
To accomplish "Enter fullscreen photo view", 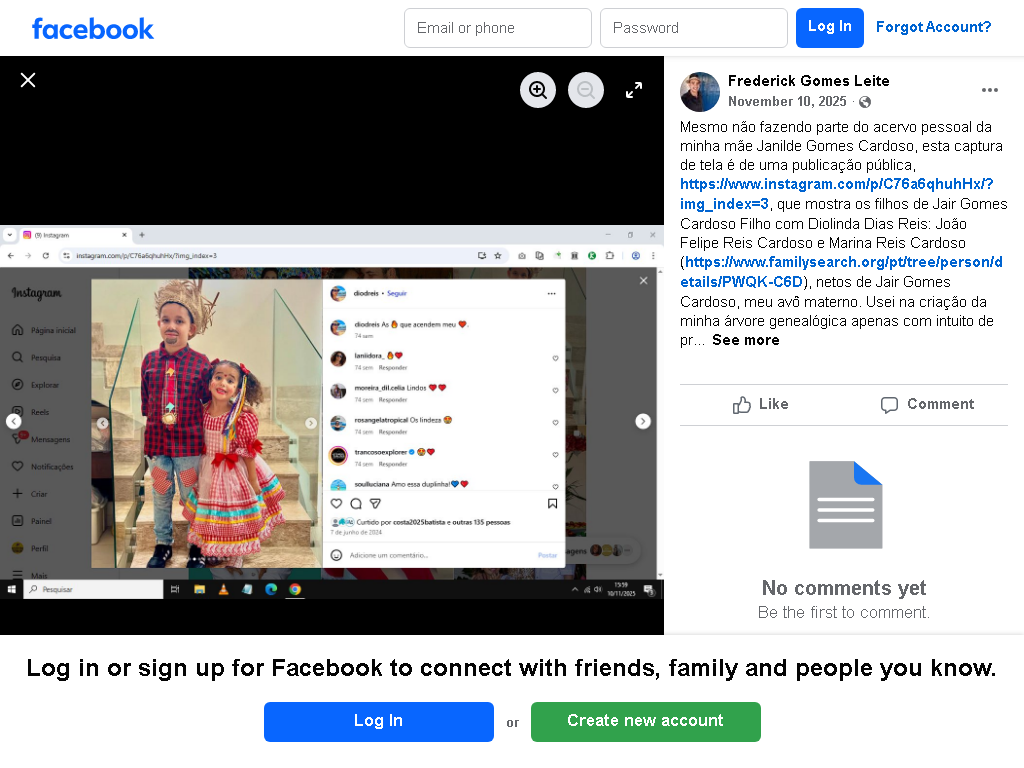I will [x=633, y=90].
